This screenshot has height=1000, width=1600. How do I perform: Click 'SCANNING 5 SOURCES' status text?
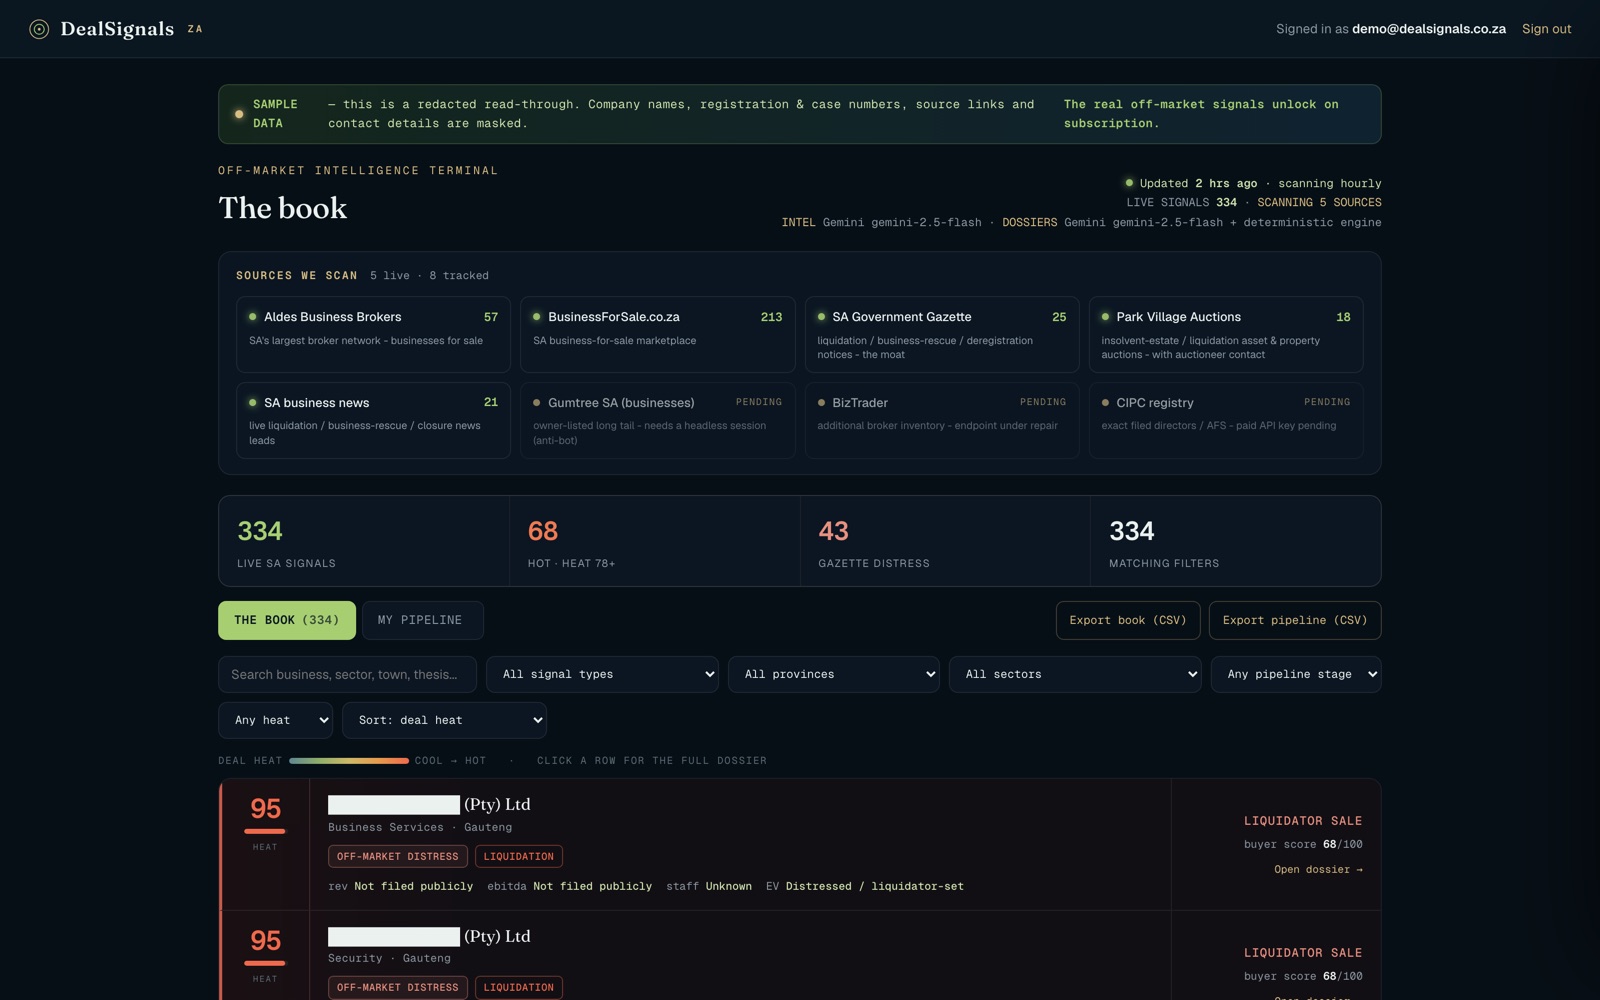(1319, 203)
